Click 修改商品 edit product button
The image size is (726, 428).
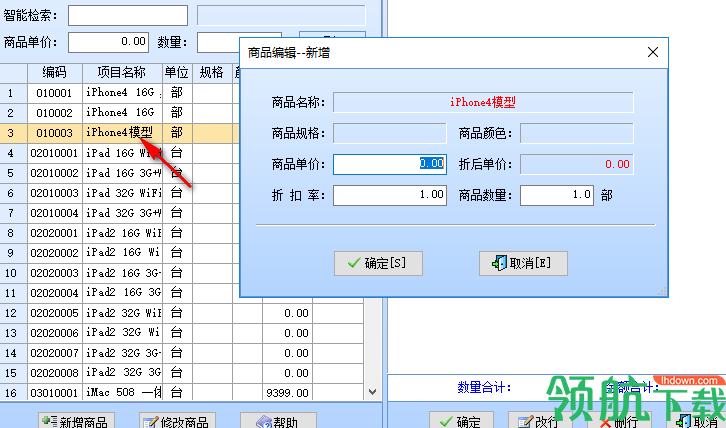(x=177, y=421)
